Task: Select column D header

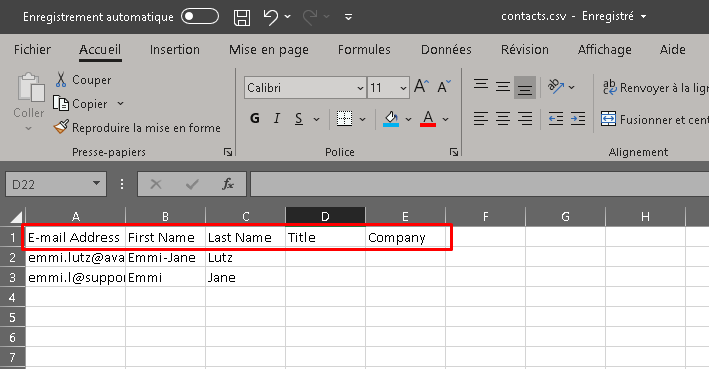Action: [325, 217]
